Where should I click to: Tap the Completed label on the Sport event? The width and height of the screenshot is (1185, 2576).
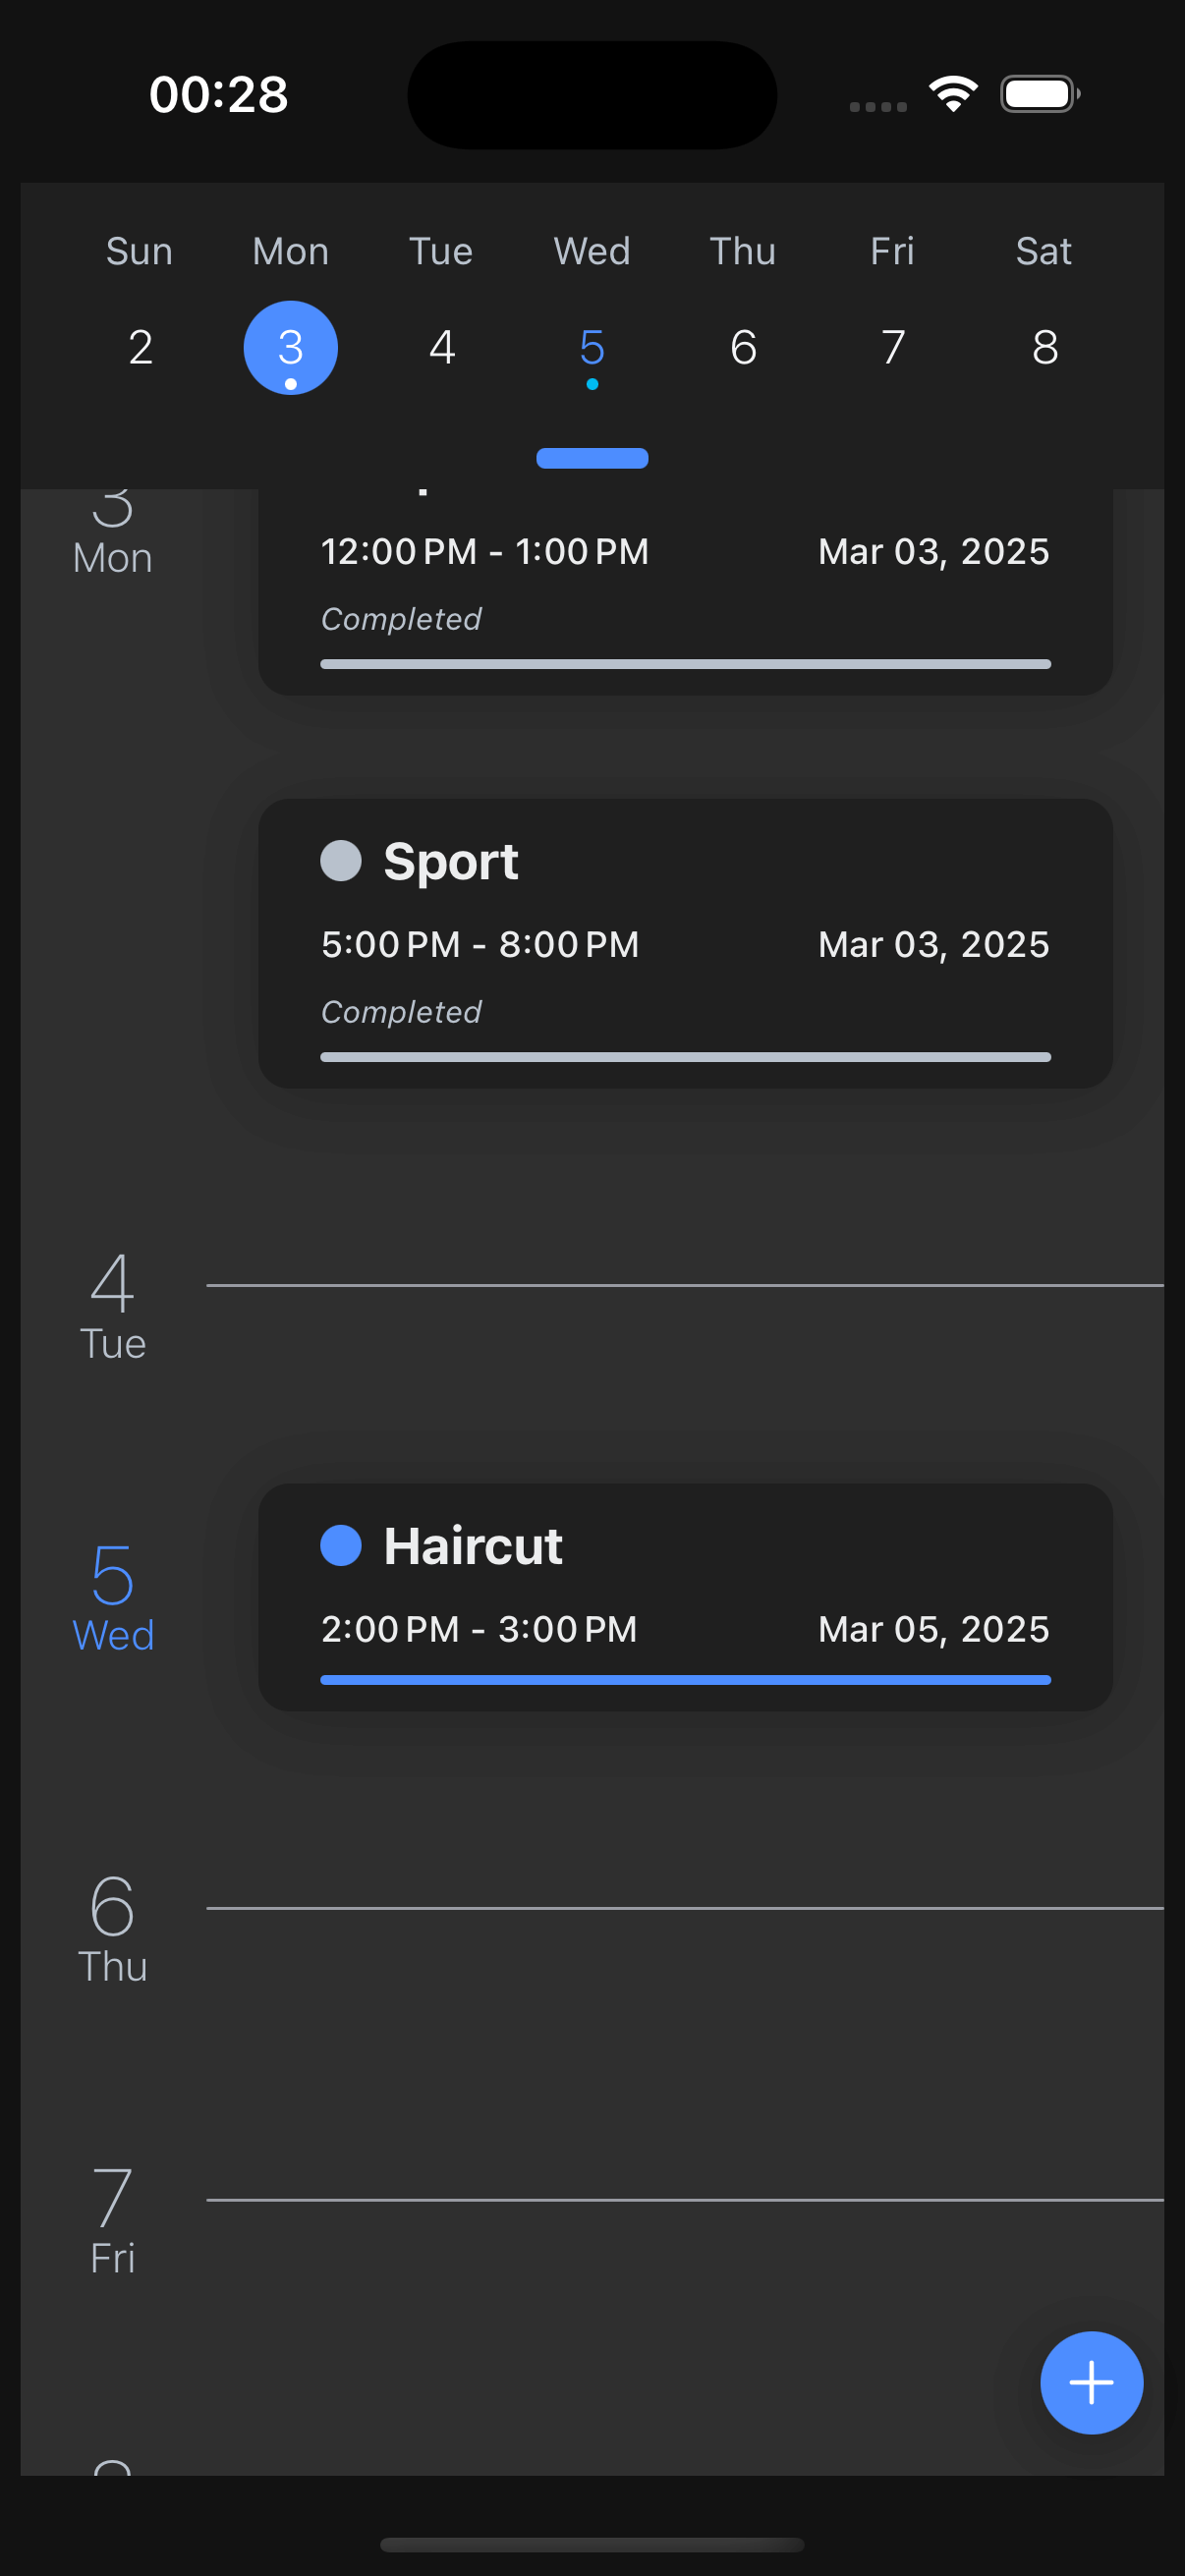(x=401, y=1011)
